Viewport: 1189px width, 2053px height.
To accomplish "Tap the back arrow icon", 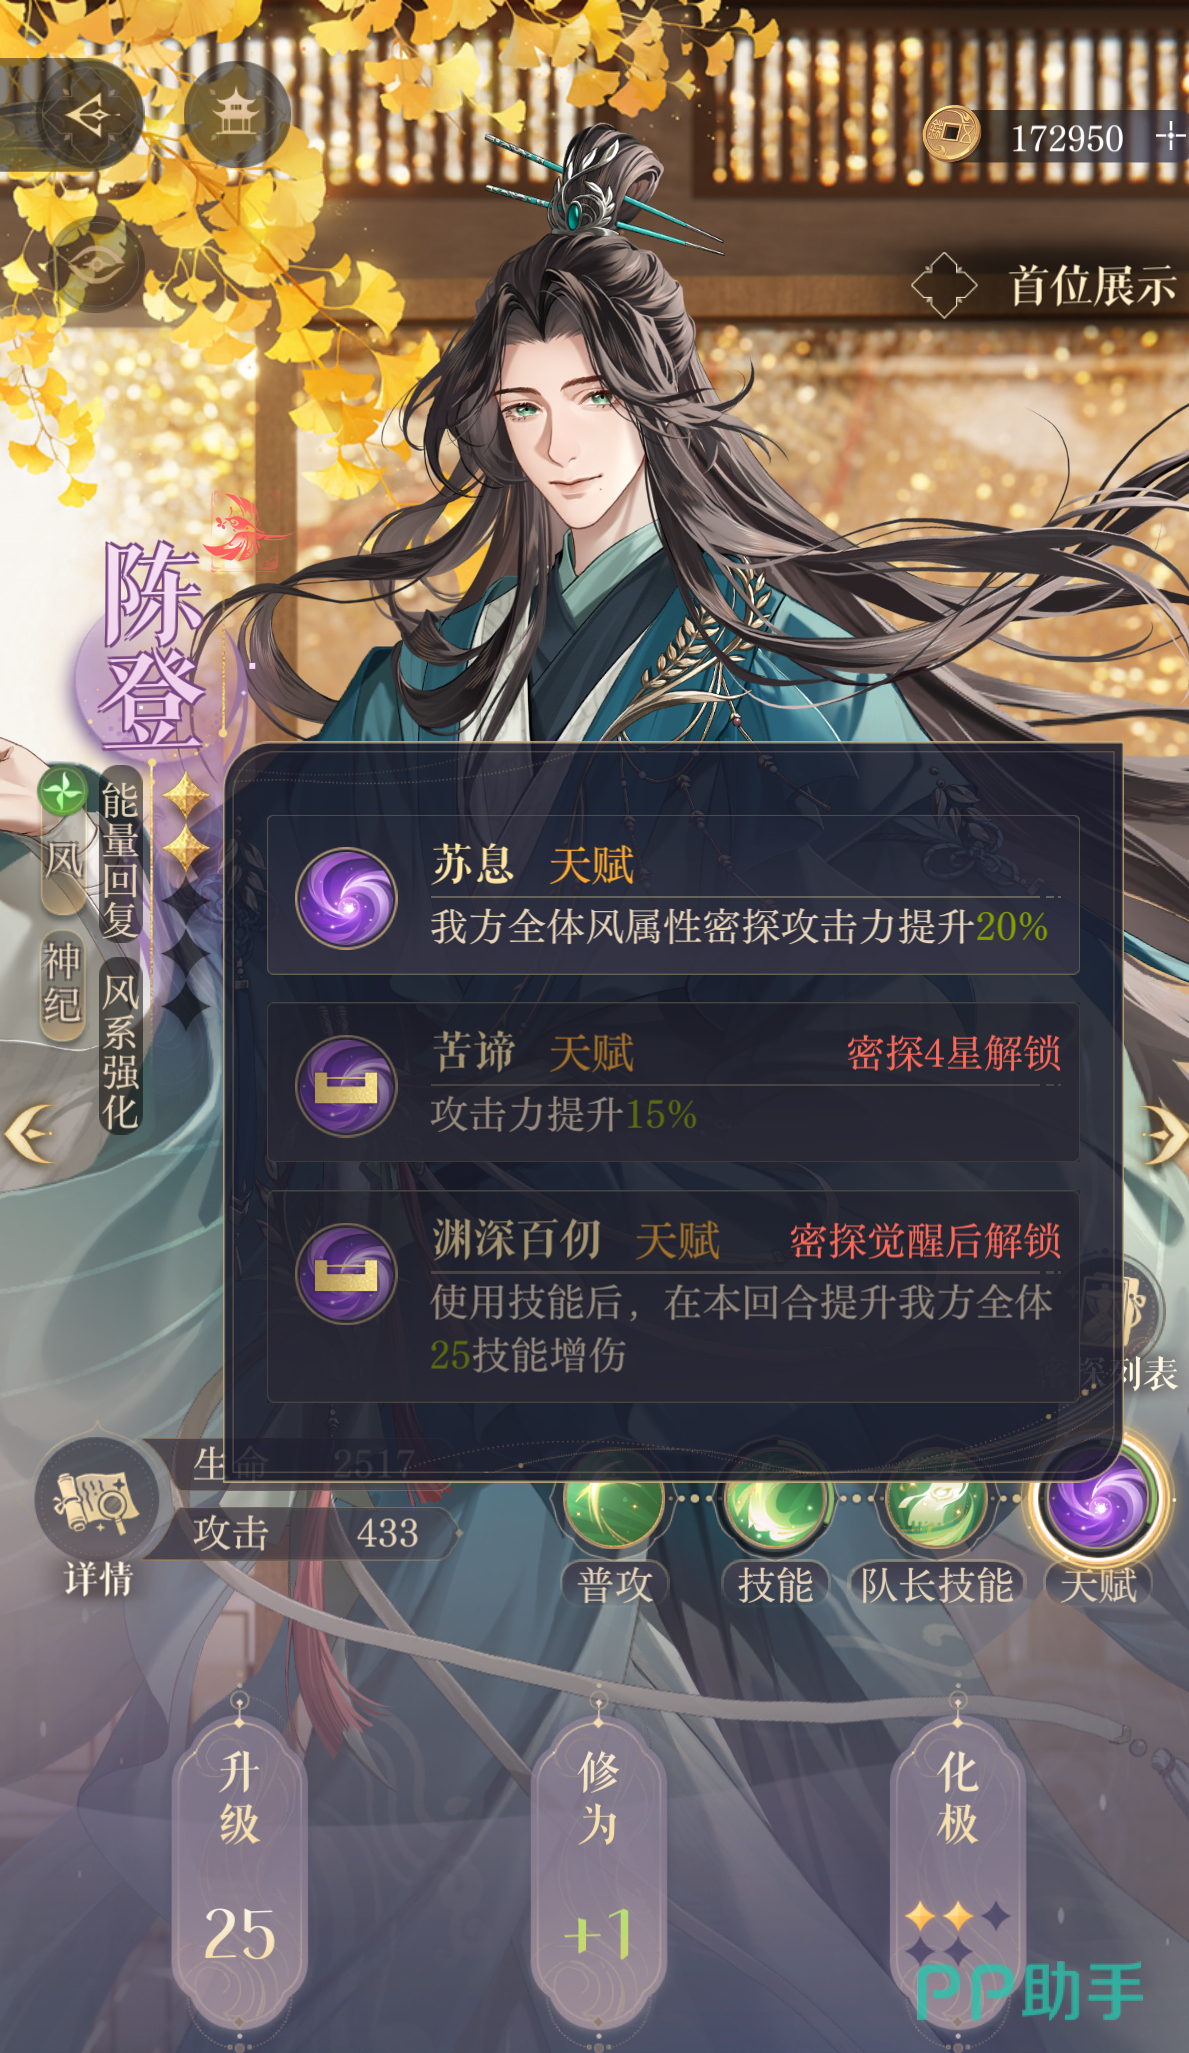I will pyautogui.click(x=88, y=115).
